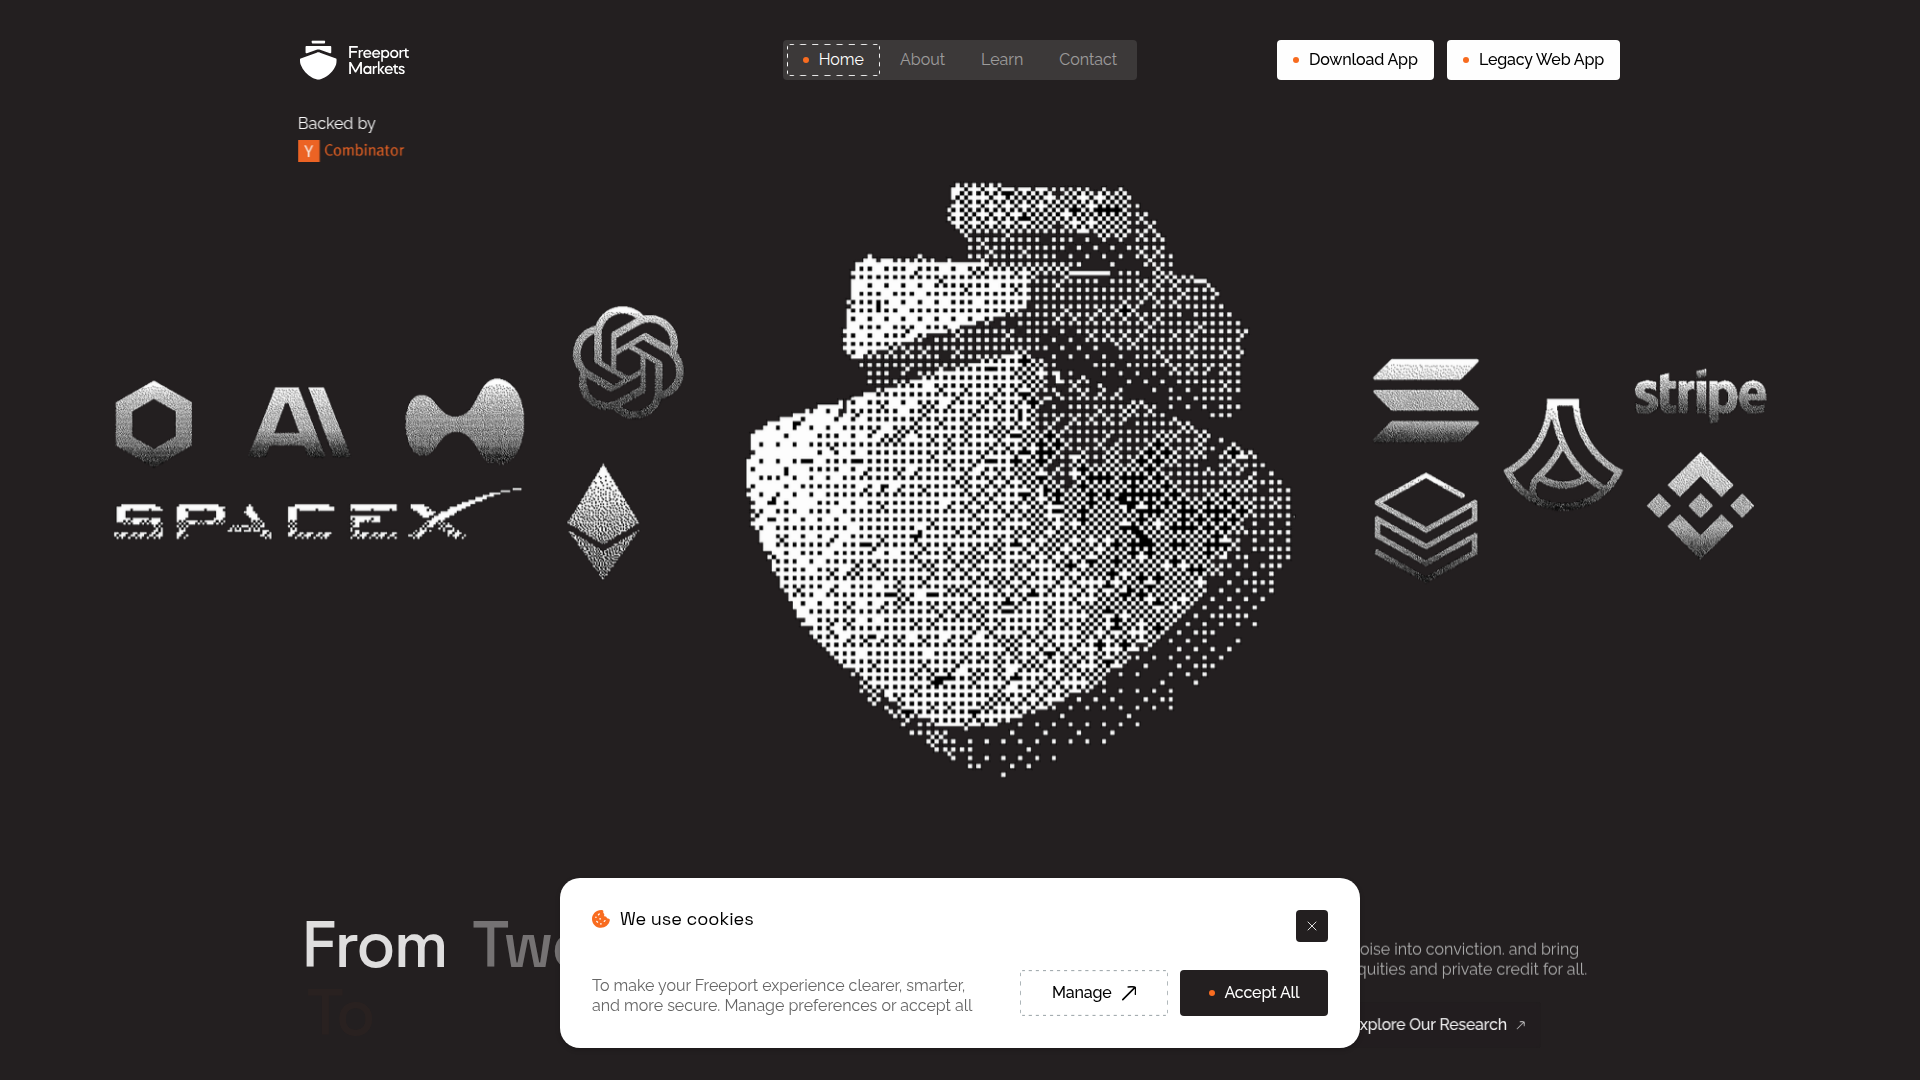Select the Home nav tab
This screenshot has width=1920, height=1080.
(x=833, y=60)
